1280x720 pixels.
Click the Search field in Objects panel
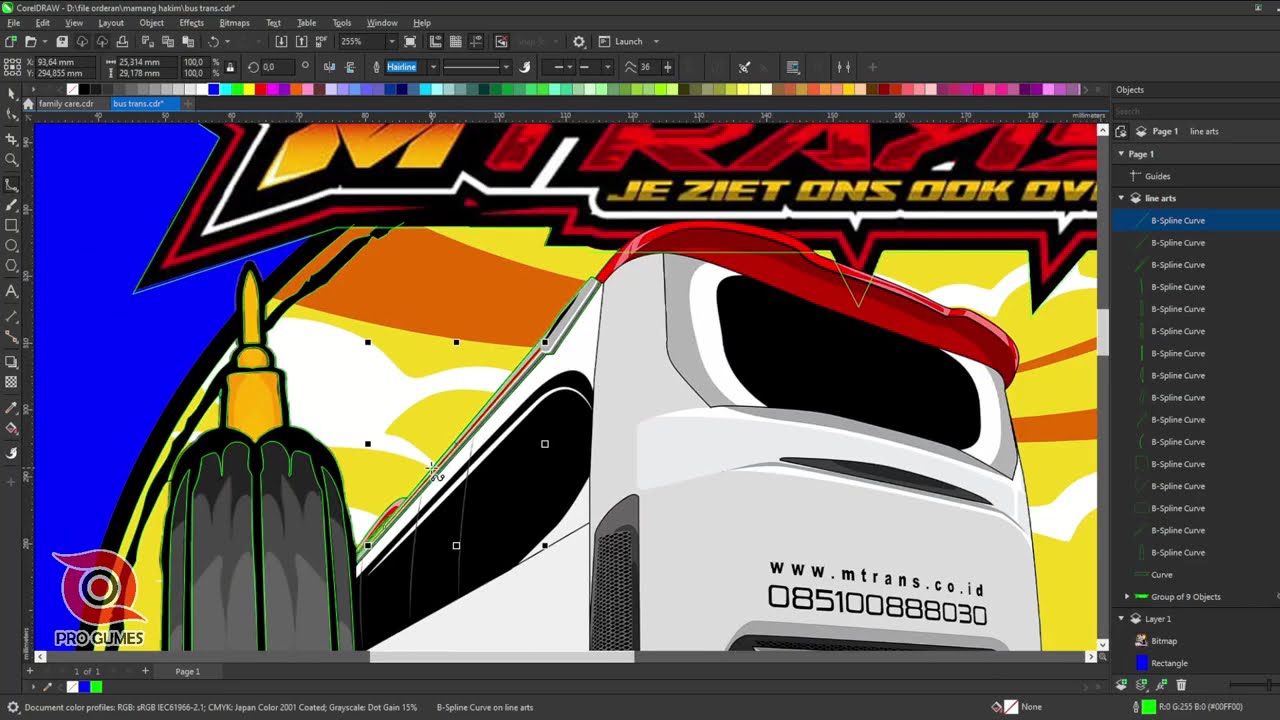(x=1195, y=111)
